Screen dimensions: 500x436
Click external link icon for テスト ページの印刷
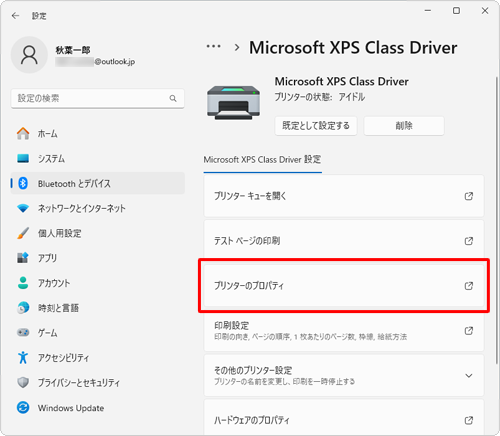(x=469, y=241)
